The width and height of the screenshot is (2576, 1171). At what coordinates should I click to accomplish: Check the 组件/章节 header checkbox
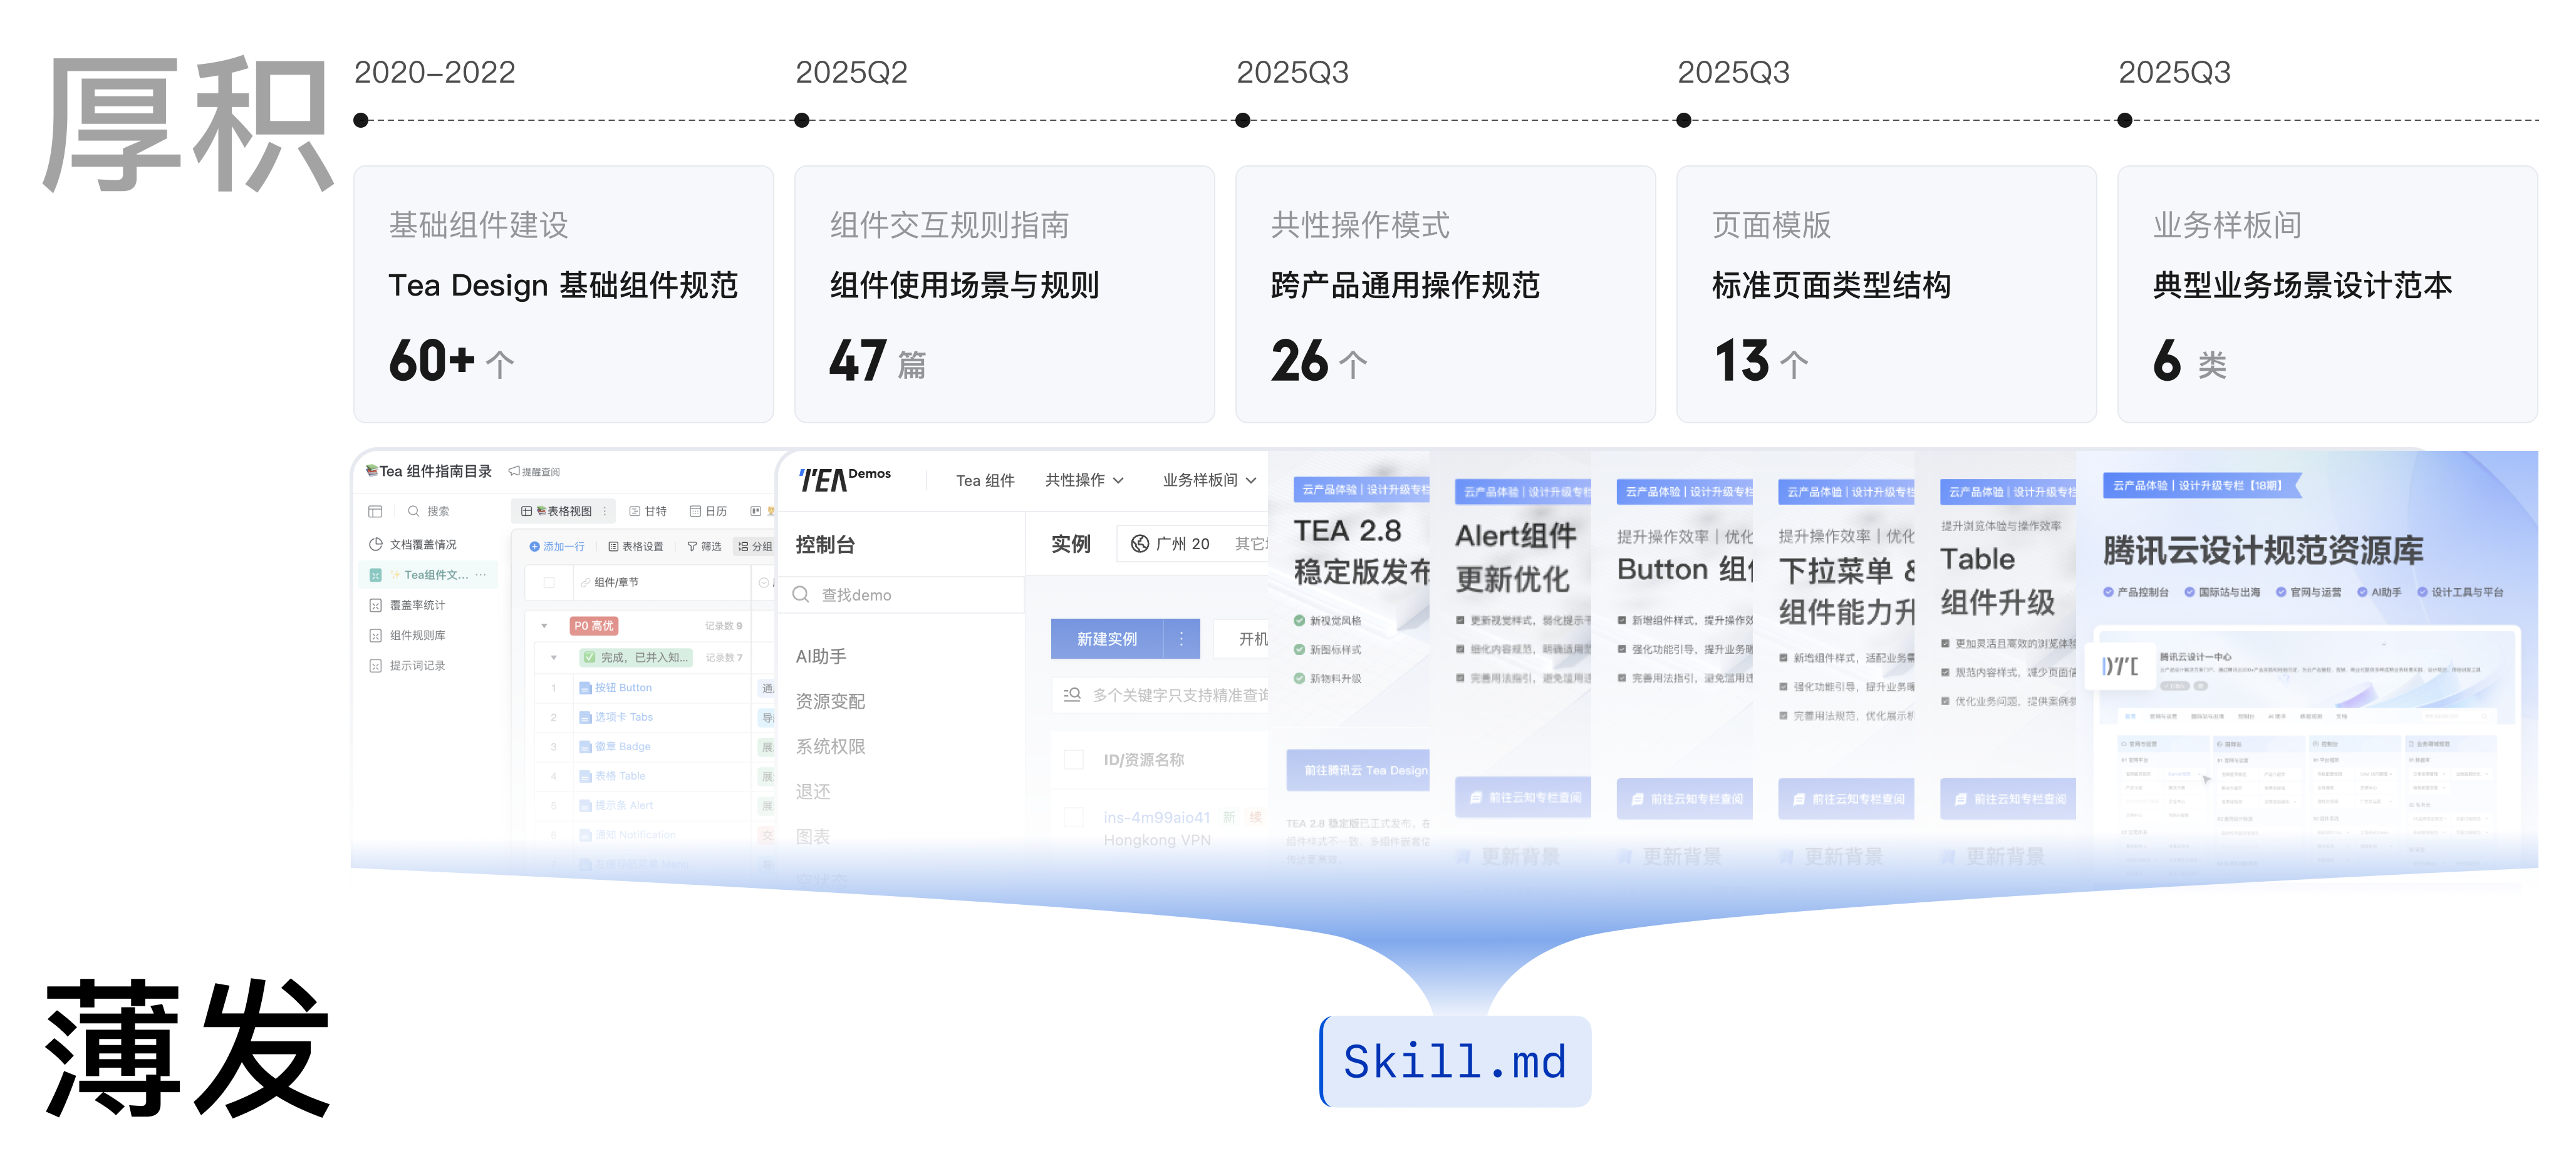click(549, 583)
